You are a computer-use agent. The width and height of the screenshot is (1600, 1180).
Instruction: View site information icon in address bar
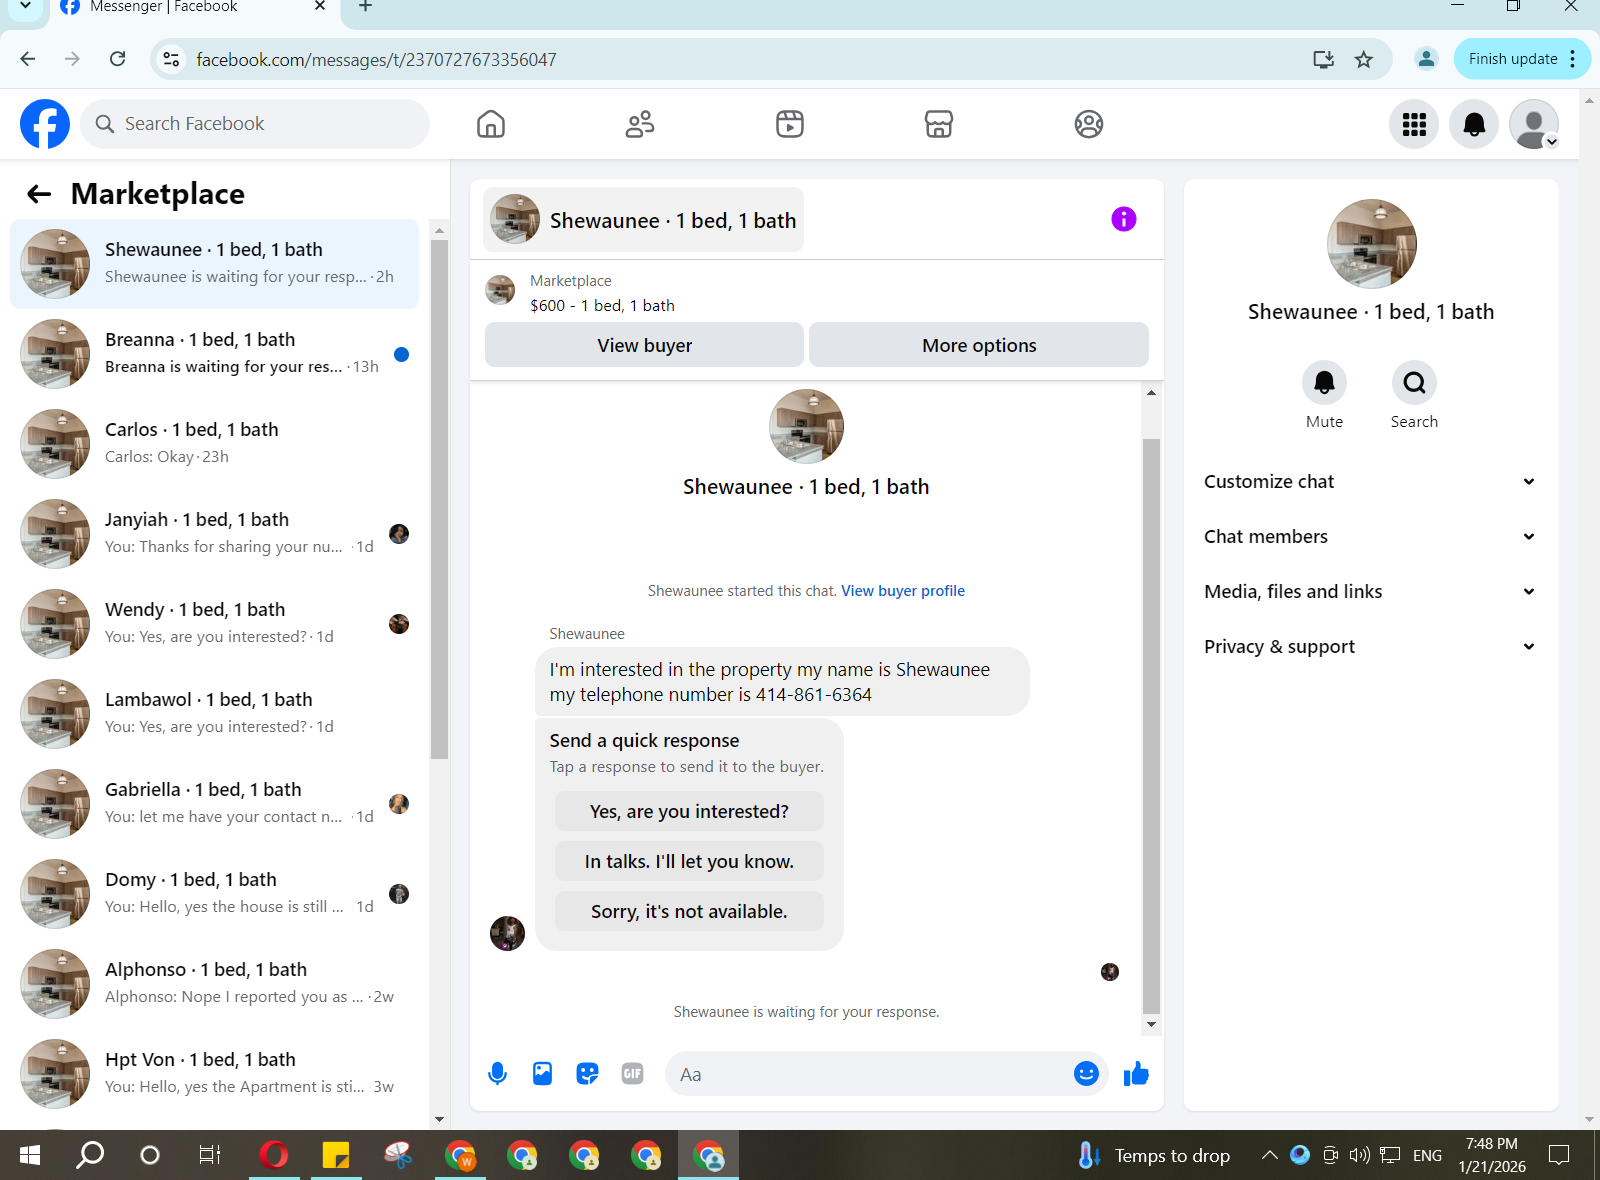(x=172, y=59)
